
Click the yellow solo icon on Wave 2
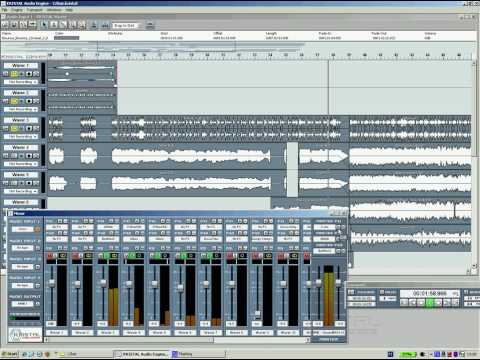(14, 101)
